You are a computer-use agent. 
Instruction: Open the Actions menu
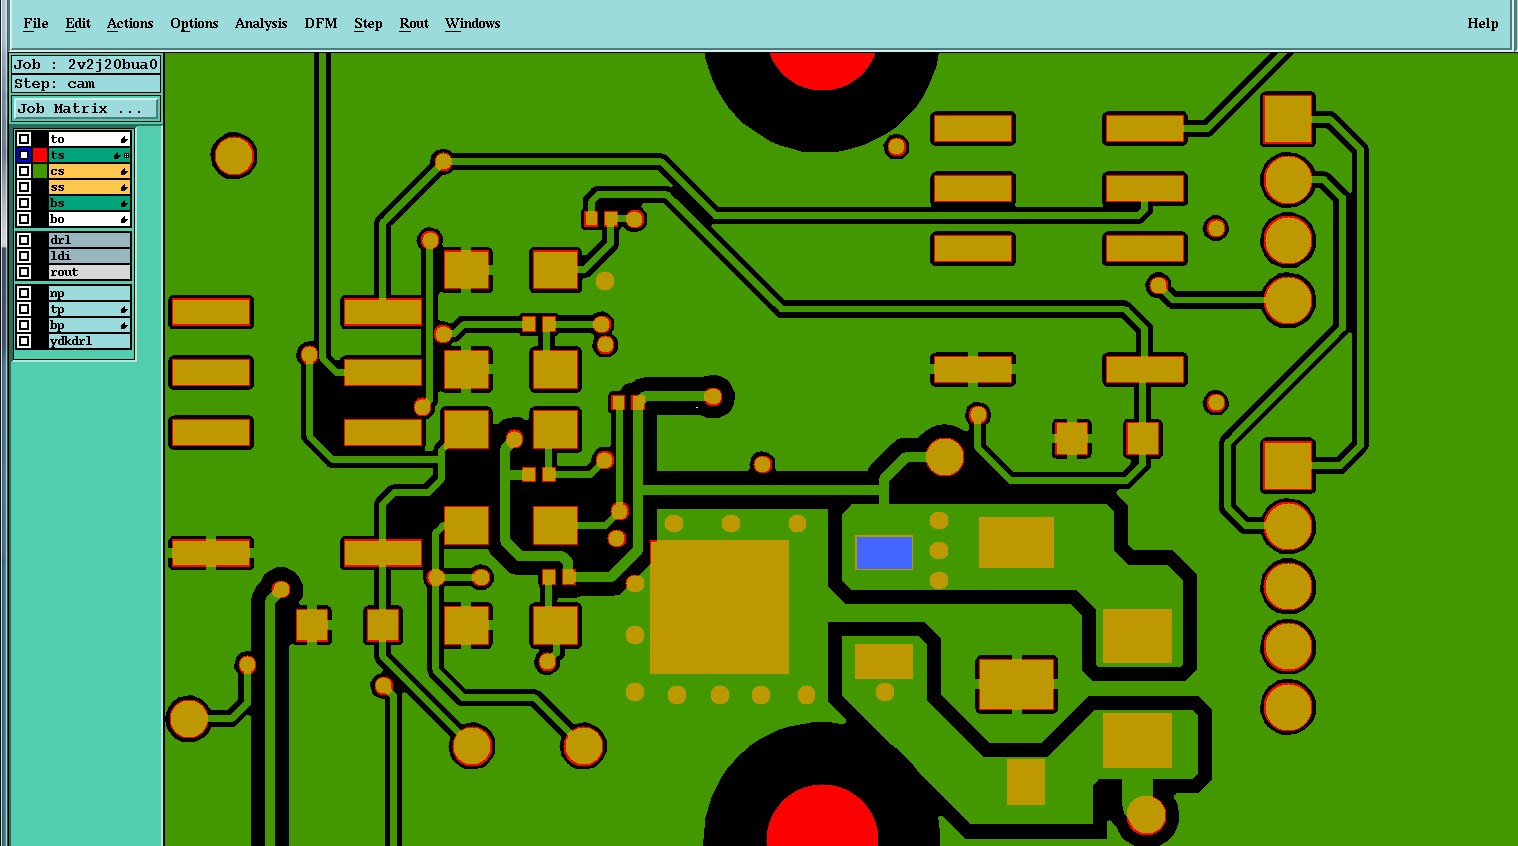130,23
